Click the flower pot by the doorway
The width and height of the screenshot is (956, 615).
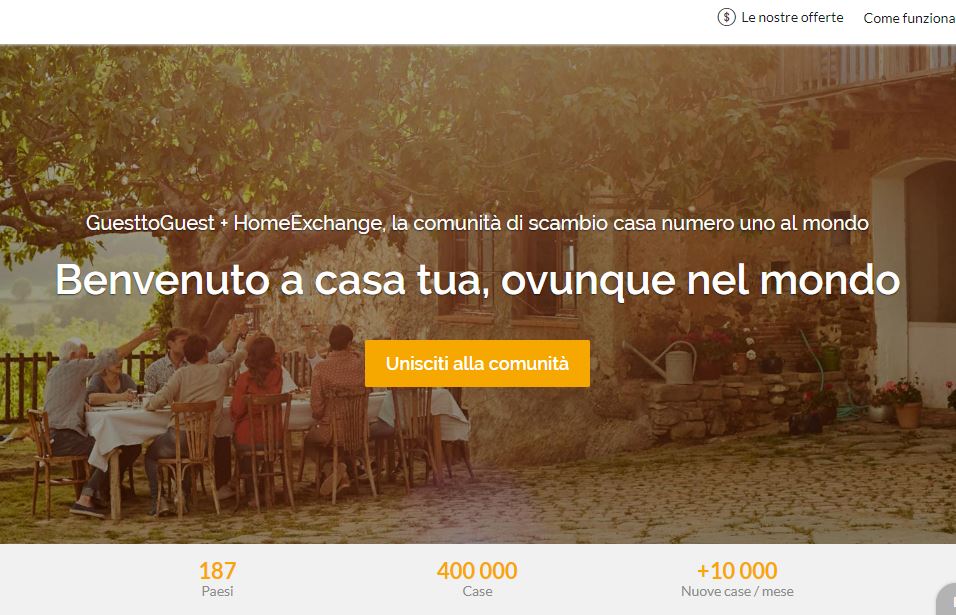click(908, 414)
